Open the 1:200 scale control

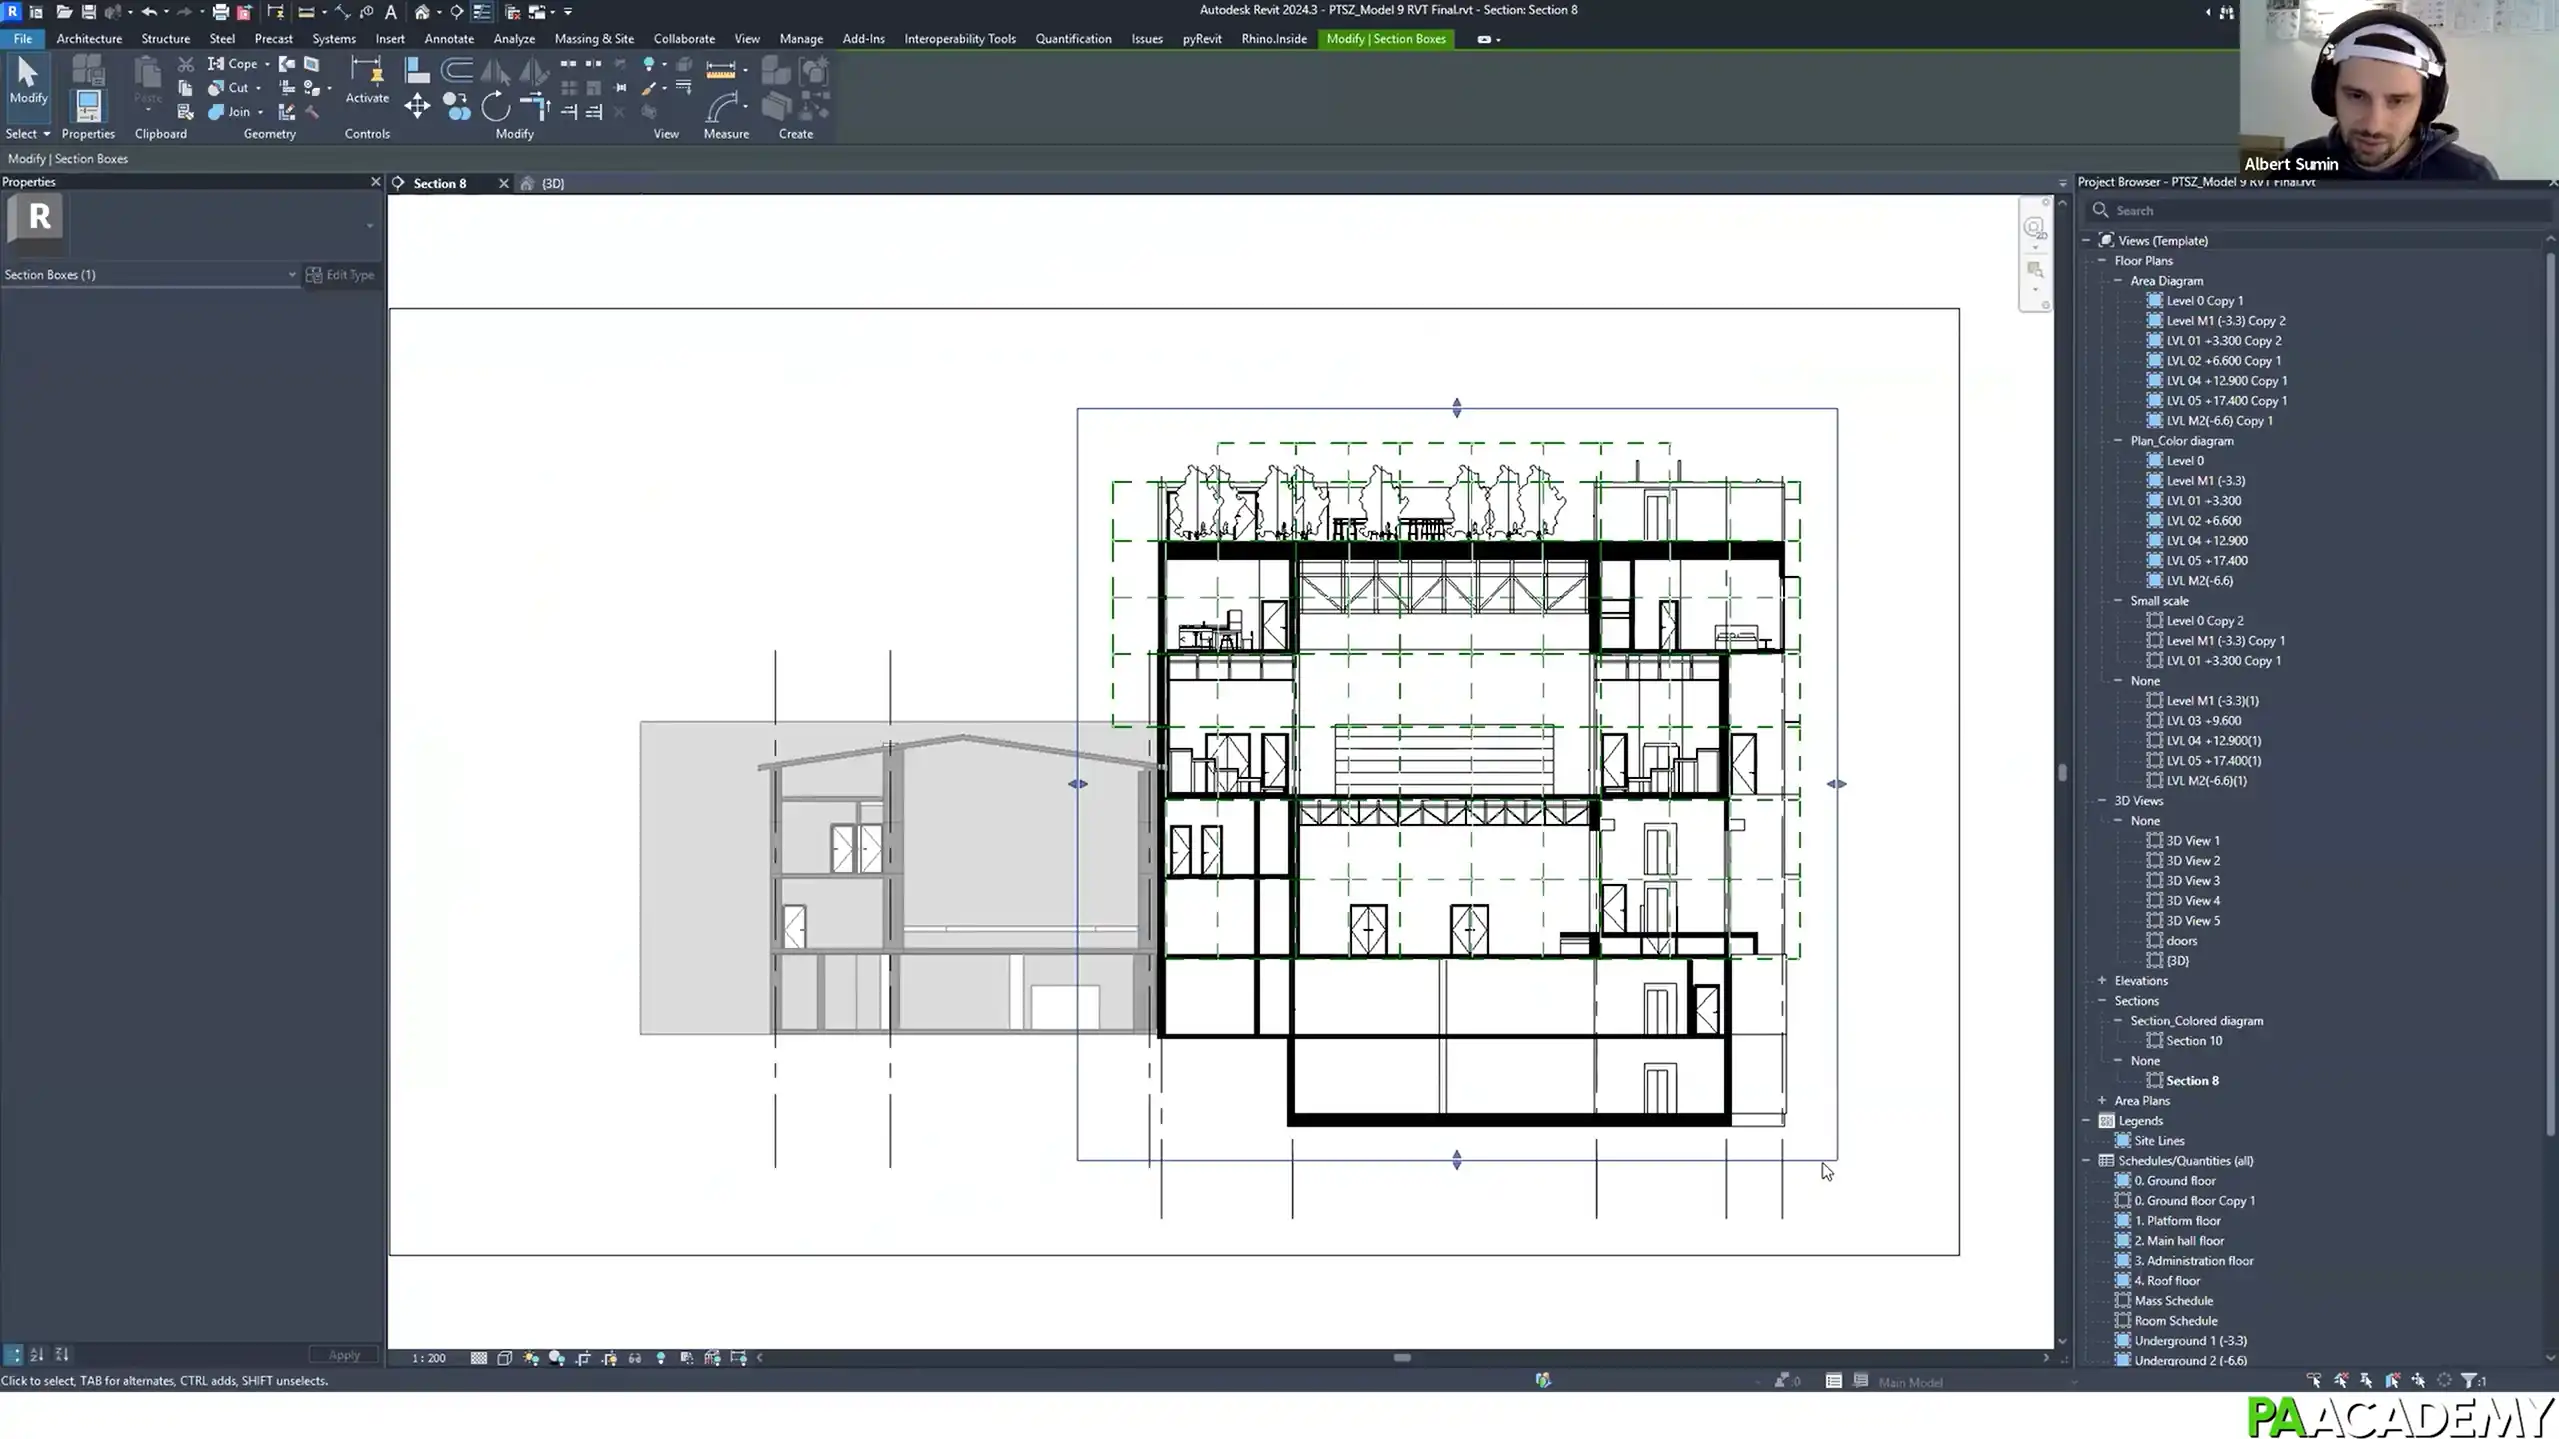pos(428,1358)
